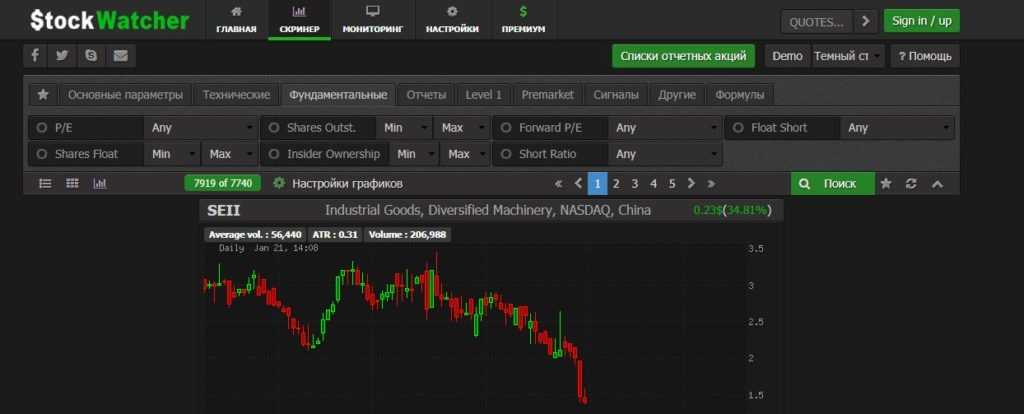The width and height of the screenshot is (1024, 414).
Task: Click the Sign in / up button
Action: (x=921, y=21)
